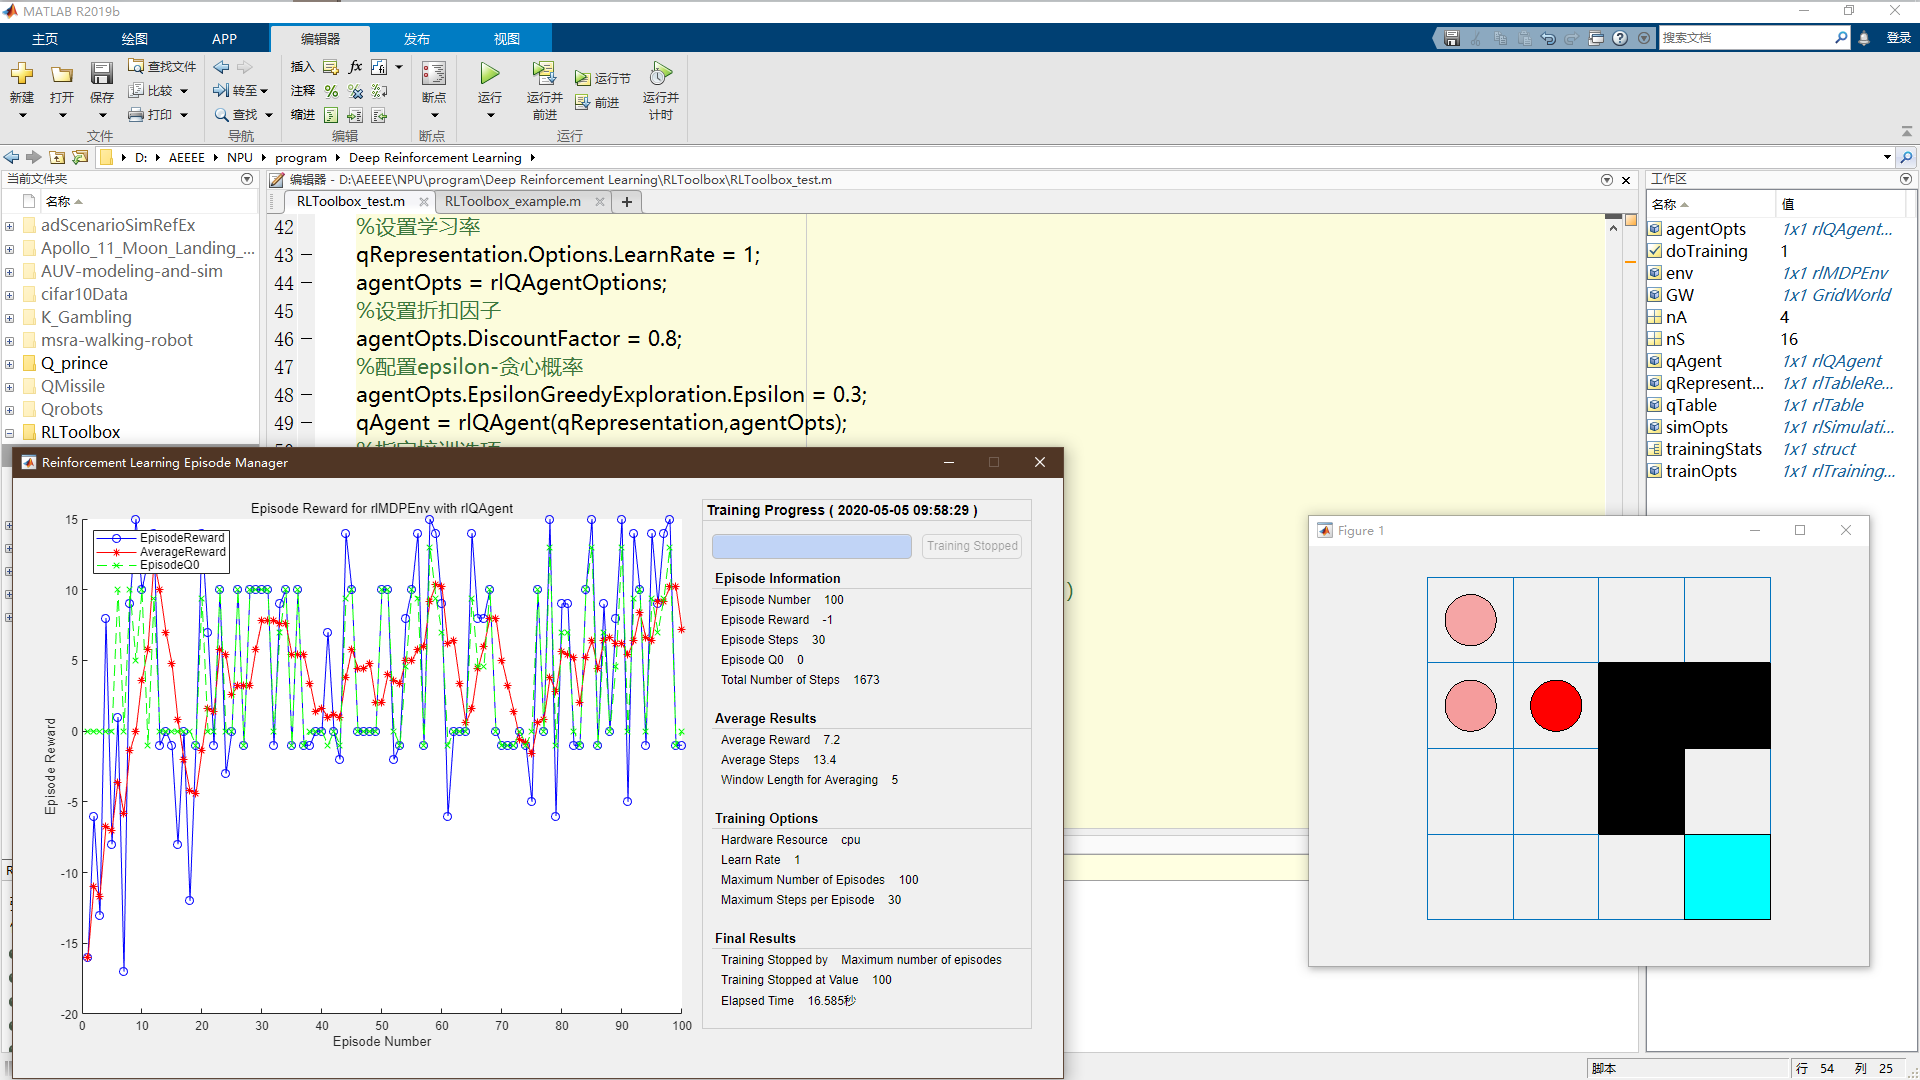
Task: Click the green Run button
Action: tap(489, 75)
